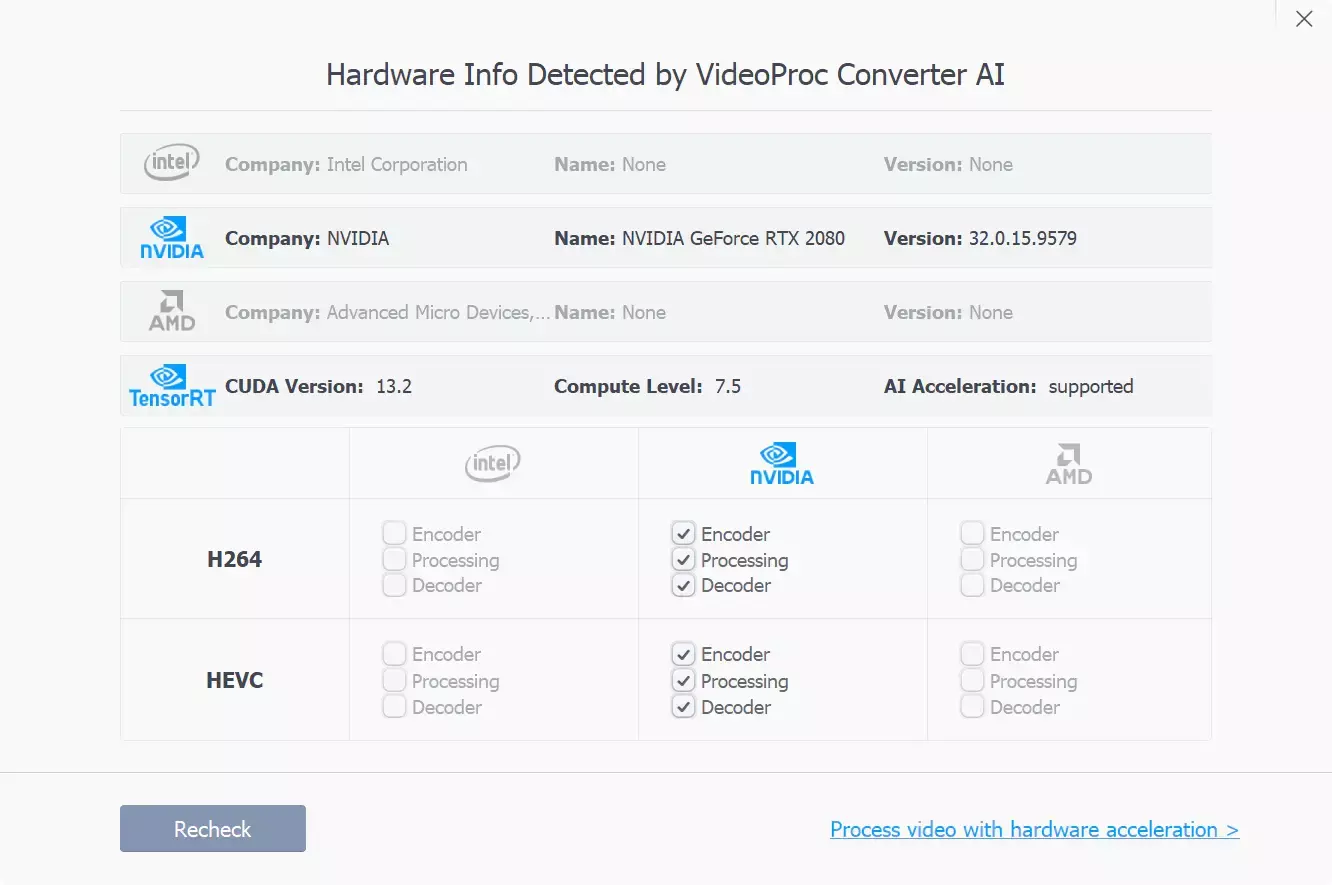The height and width of the screenshot is (885, 1332).
Task: Check the AMD HEVC Decoder checkbox
Action: tap(972, 707)
